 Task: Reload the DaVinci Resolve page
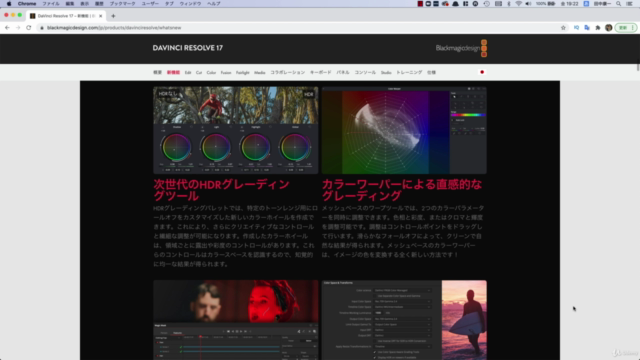pos(29,28)
